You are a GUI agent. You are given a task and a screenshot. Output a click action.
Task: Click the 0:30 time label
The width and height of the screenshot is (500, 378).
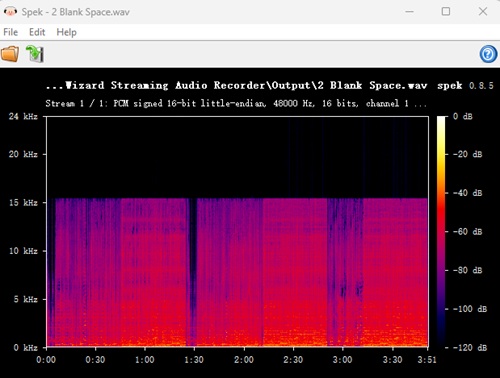(95, 360)
